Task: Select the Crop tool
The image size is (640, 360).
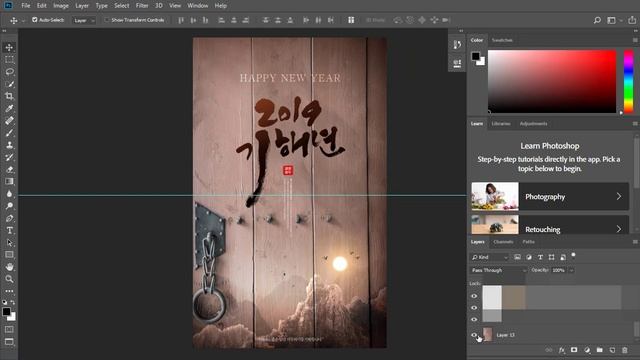Action: pos(9,96)
